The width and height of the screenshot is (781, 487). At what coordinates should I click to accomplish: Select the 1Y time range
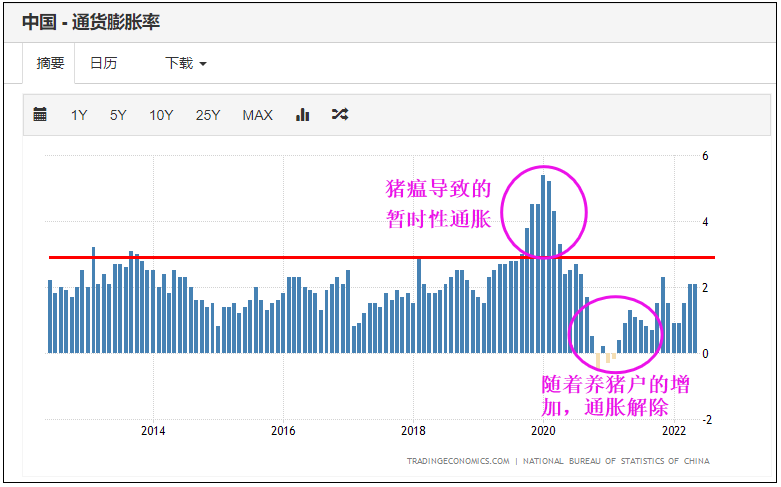(x=79, y=116)
